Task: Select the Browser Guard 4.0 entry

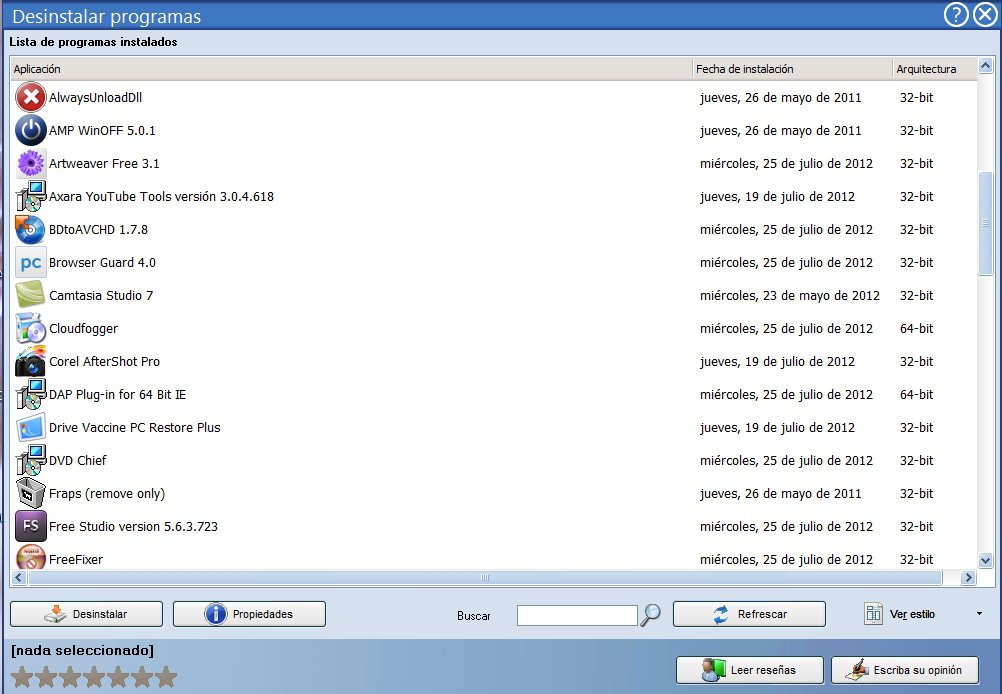Action: click(102, 262)
